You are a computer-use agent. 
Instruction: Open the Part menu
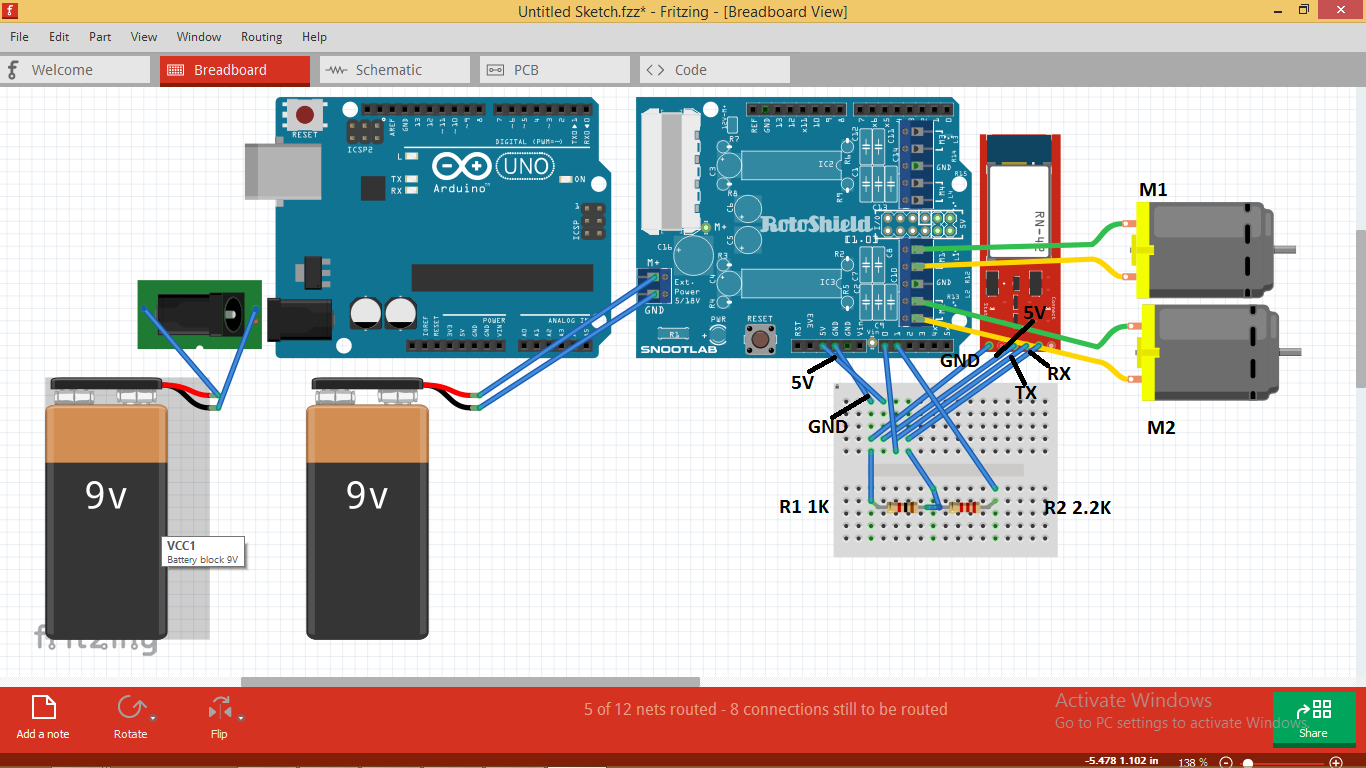click(99, 37)
